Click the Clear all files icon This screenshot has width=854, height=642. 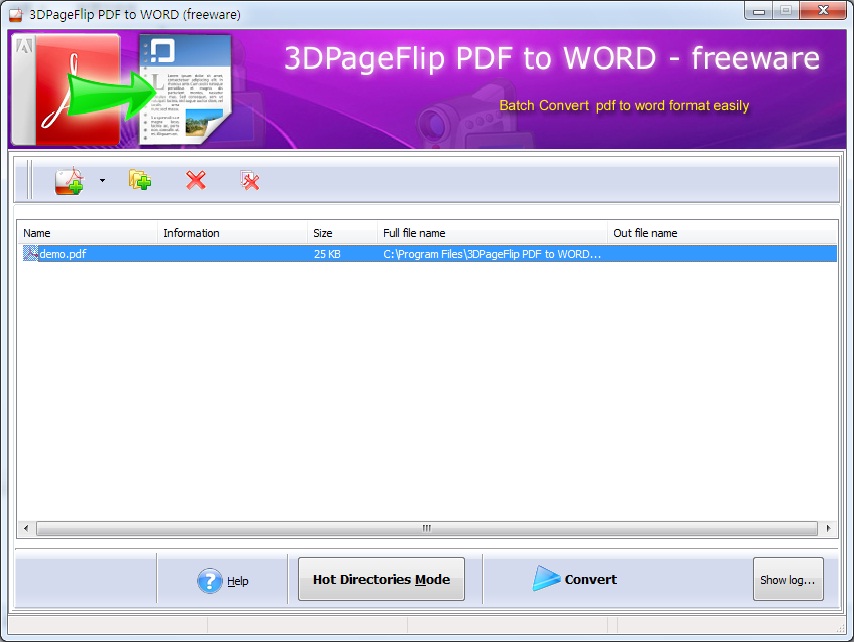click(249, 180)
